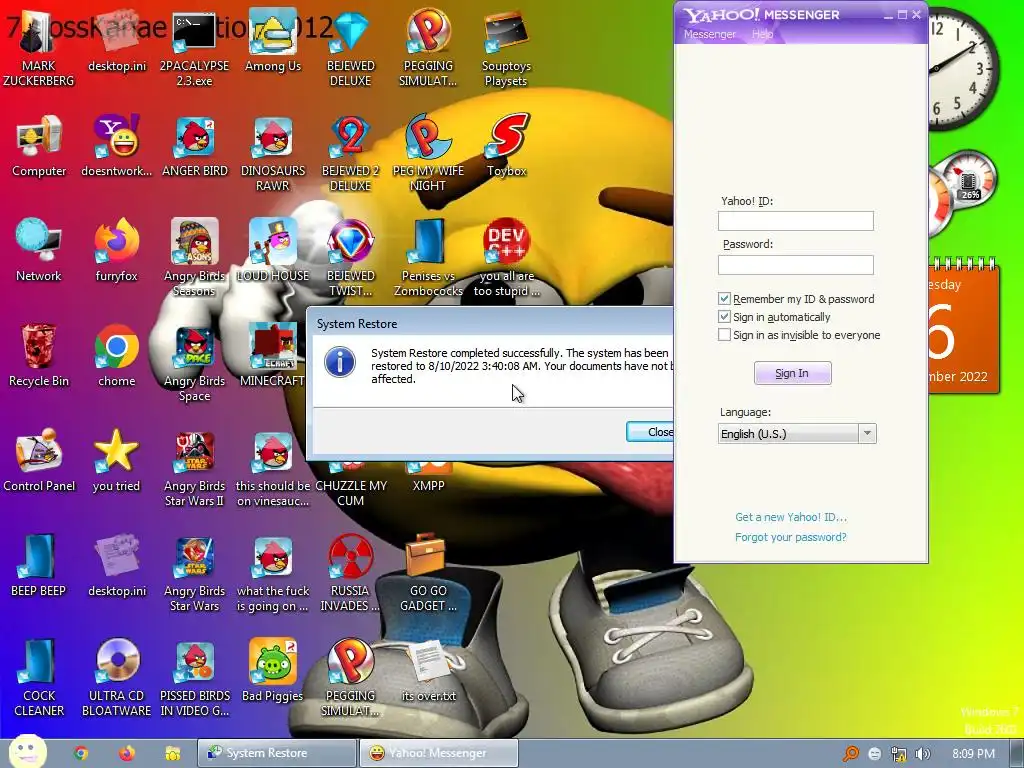Close the System Restore dialog
The width and height of the screenshot is (1024, 768).
pos(650,432)
